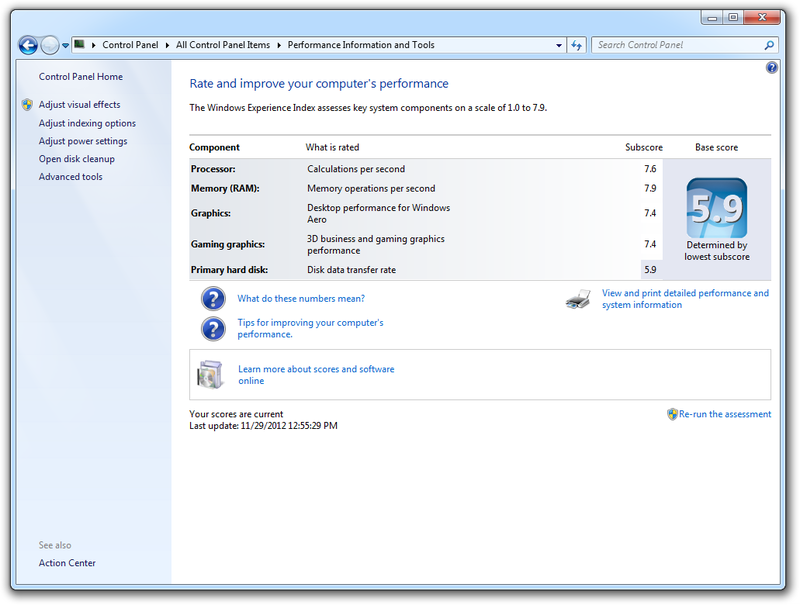This screenshot has width=800, height=605.
Task: Click the 'Calculations per second' text
Action: pyautogui.click(x=356, y=169)
